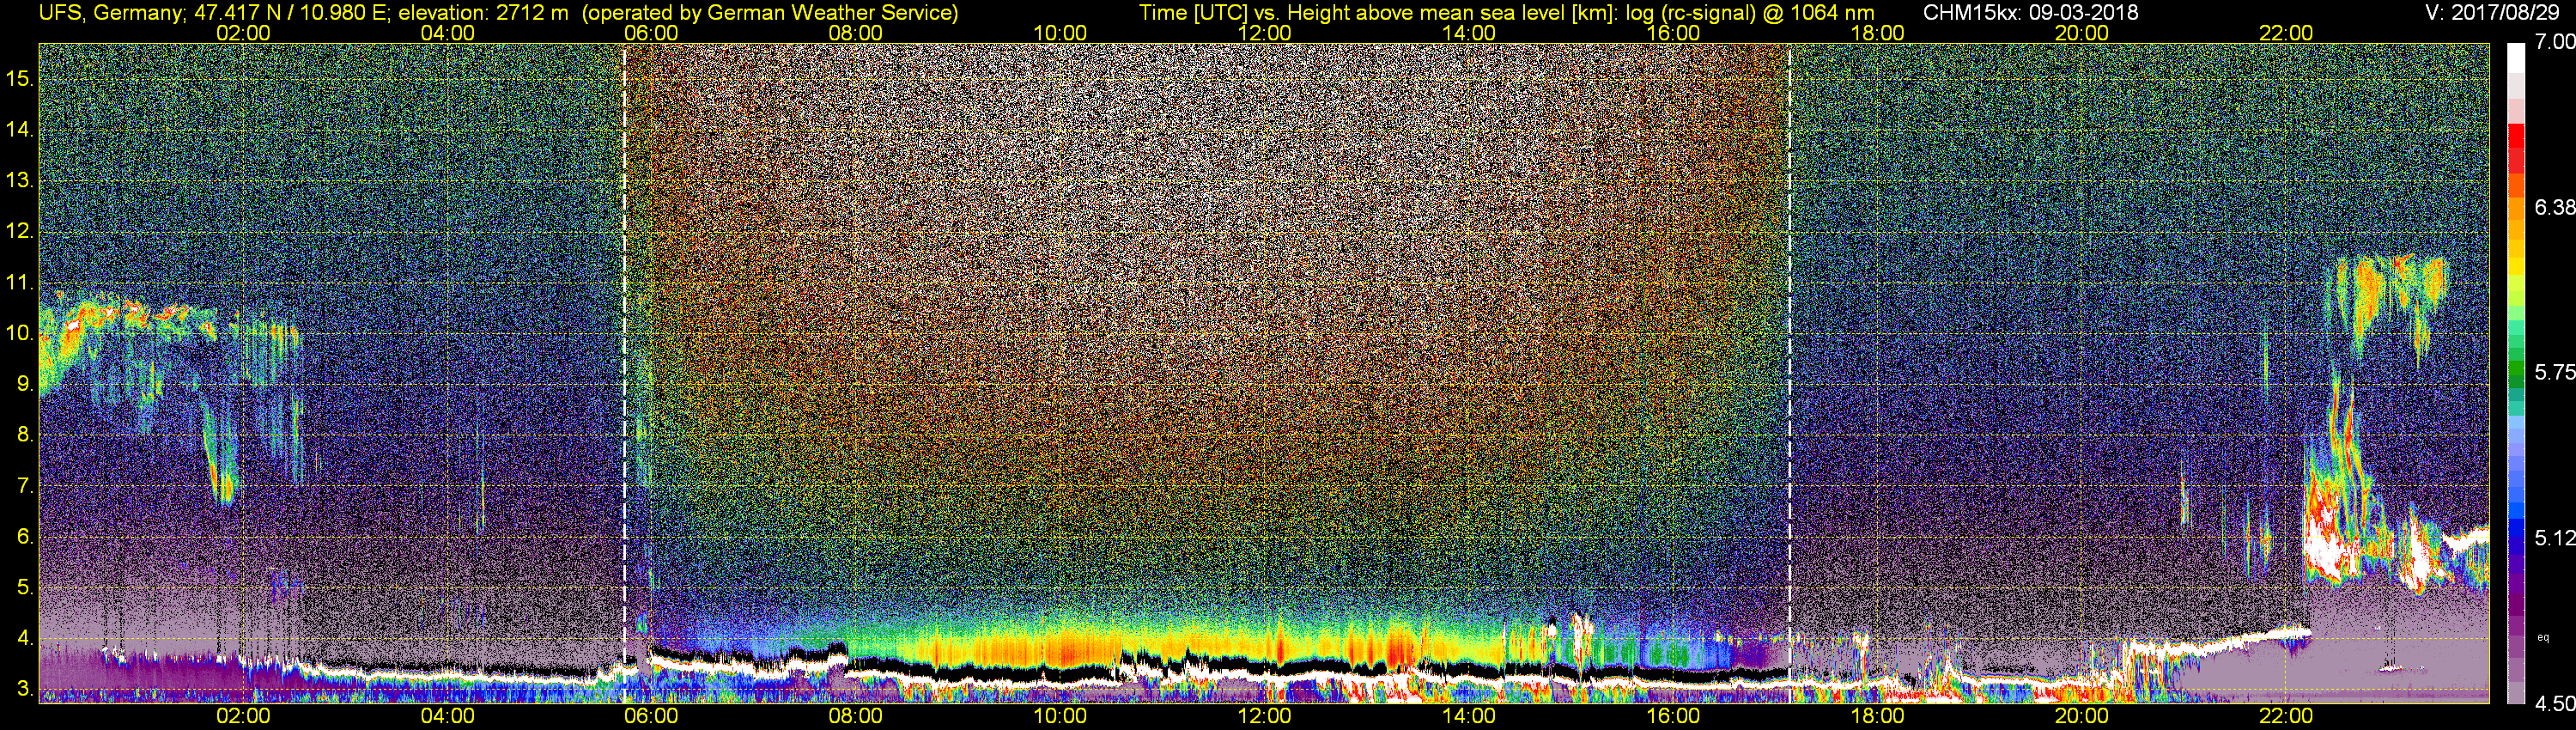2576x730 pixels.
Task: Click the '04:00' label on the top time axis
Action: [x=447, y=33]
